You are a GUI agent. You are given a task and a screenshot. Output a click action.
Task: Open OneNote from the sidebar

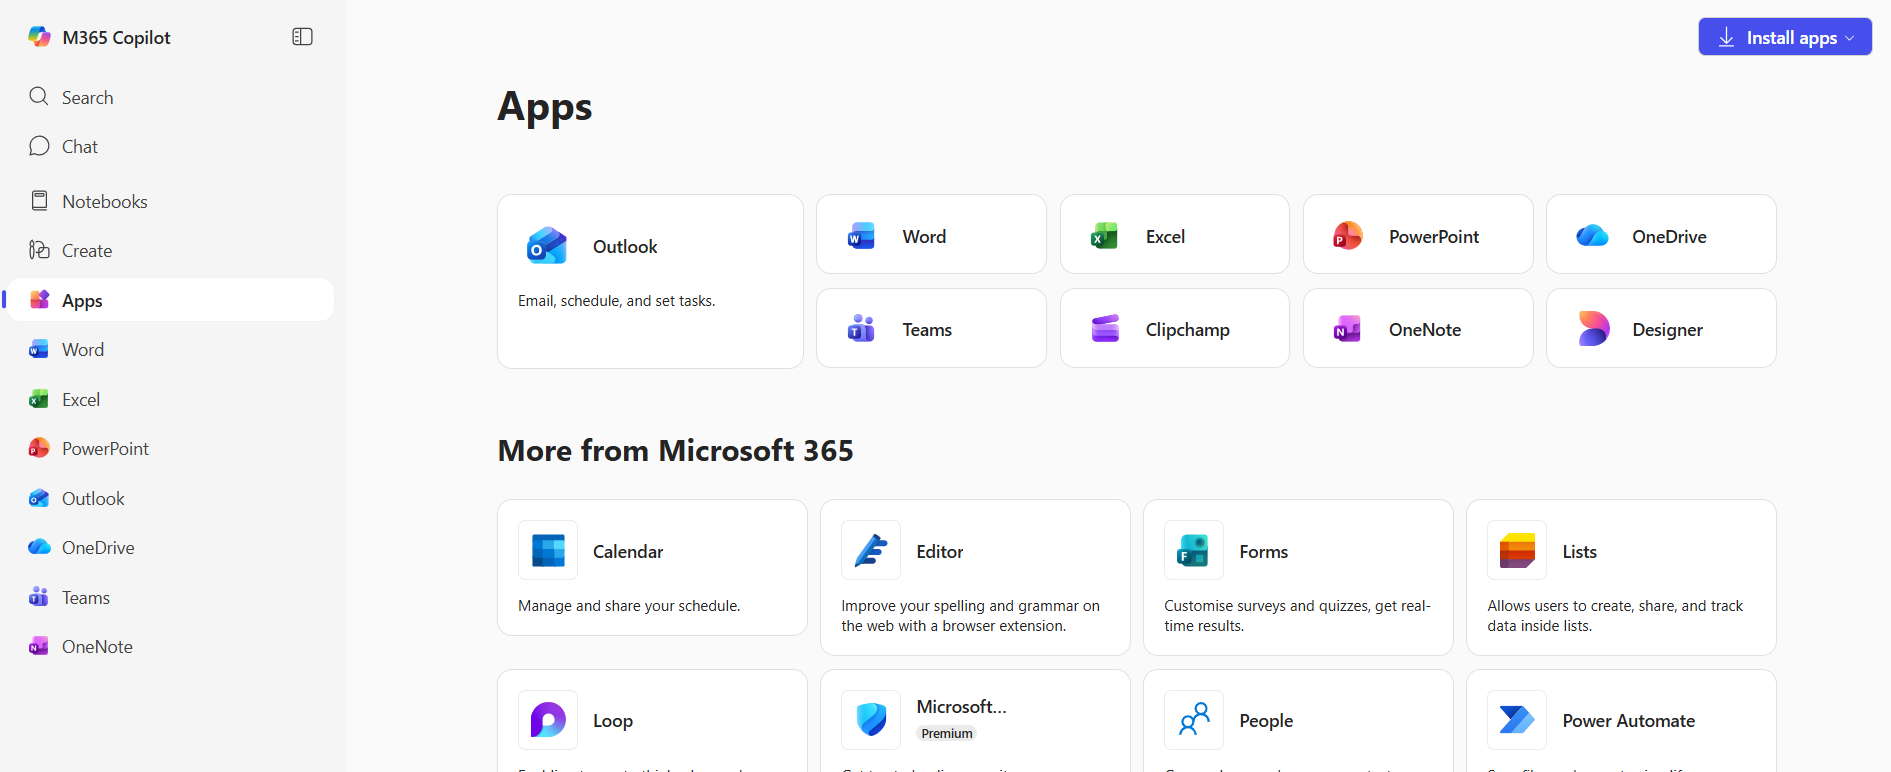tap(170, 646)
